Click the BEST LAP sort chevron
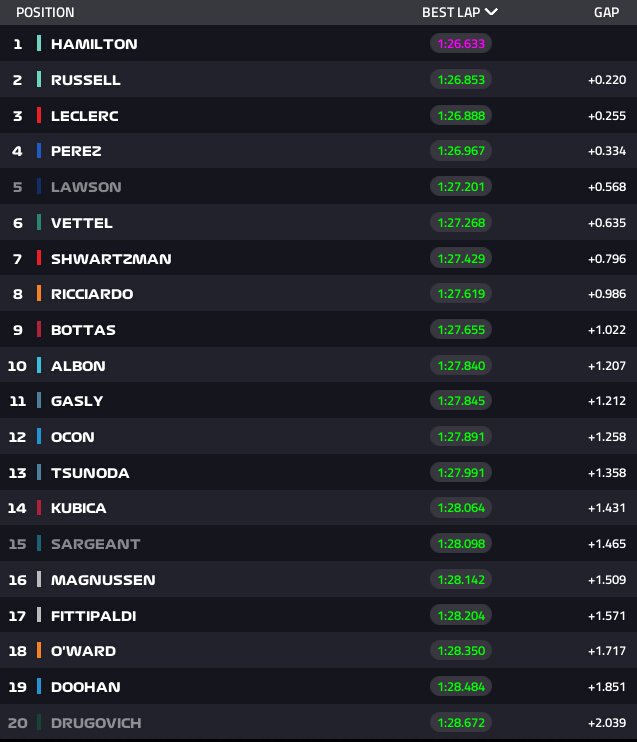Image resolution: width=637 pixels, height=742 pixels. [491, 12]
